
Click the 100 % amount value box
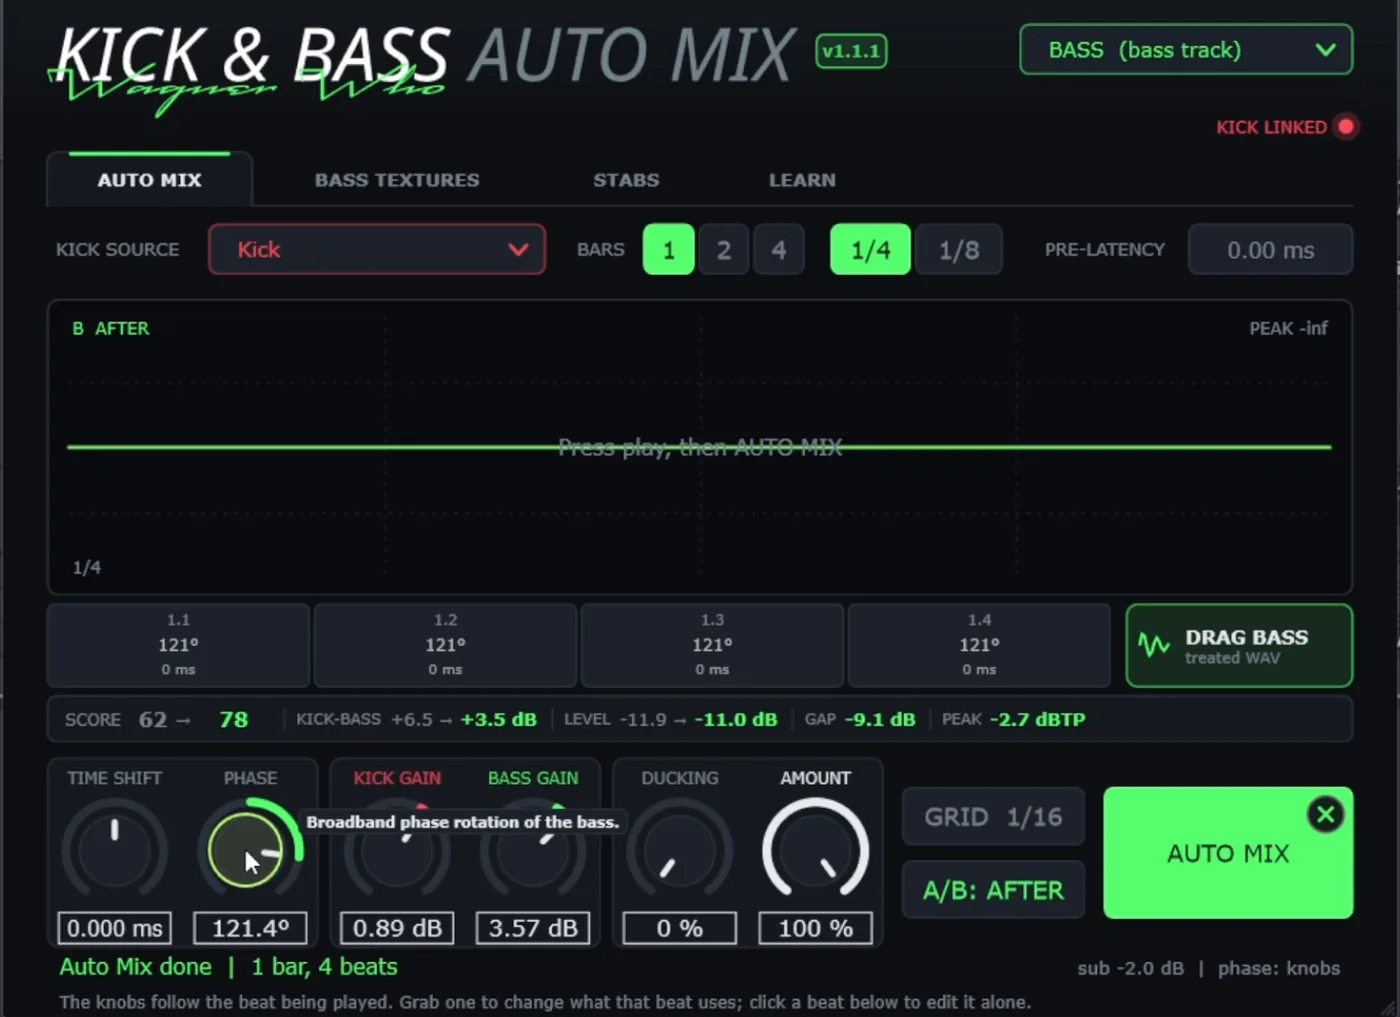[x=815, y=928]
